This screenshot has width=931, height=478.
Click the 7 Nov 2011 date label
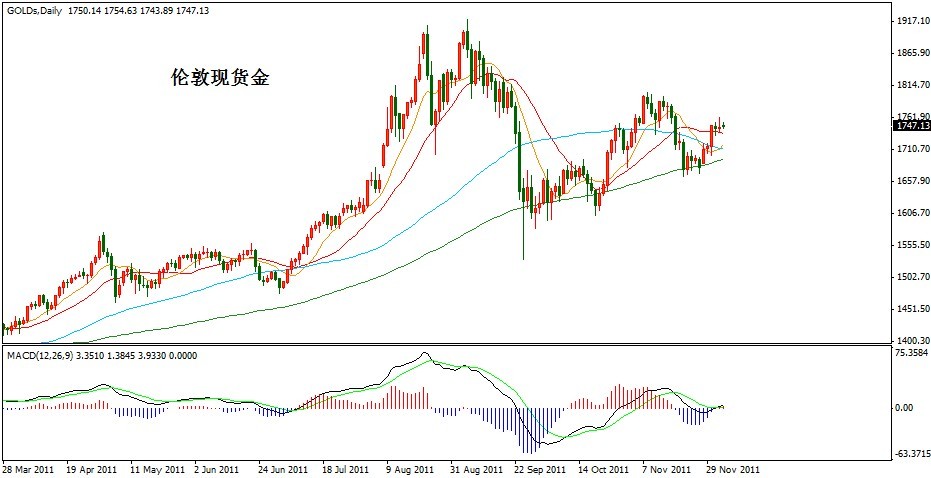[666, 468]
